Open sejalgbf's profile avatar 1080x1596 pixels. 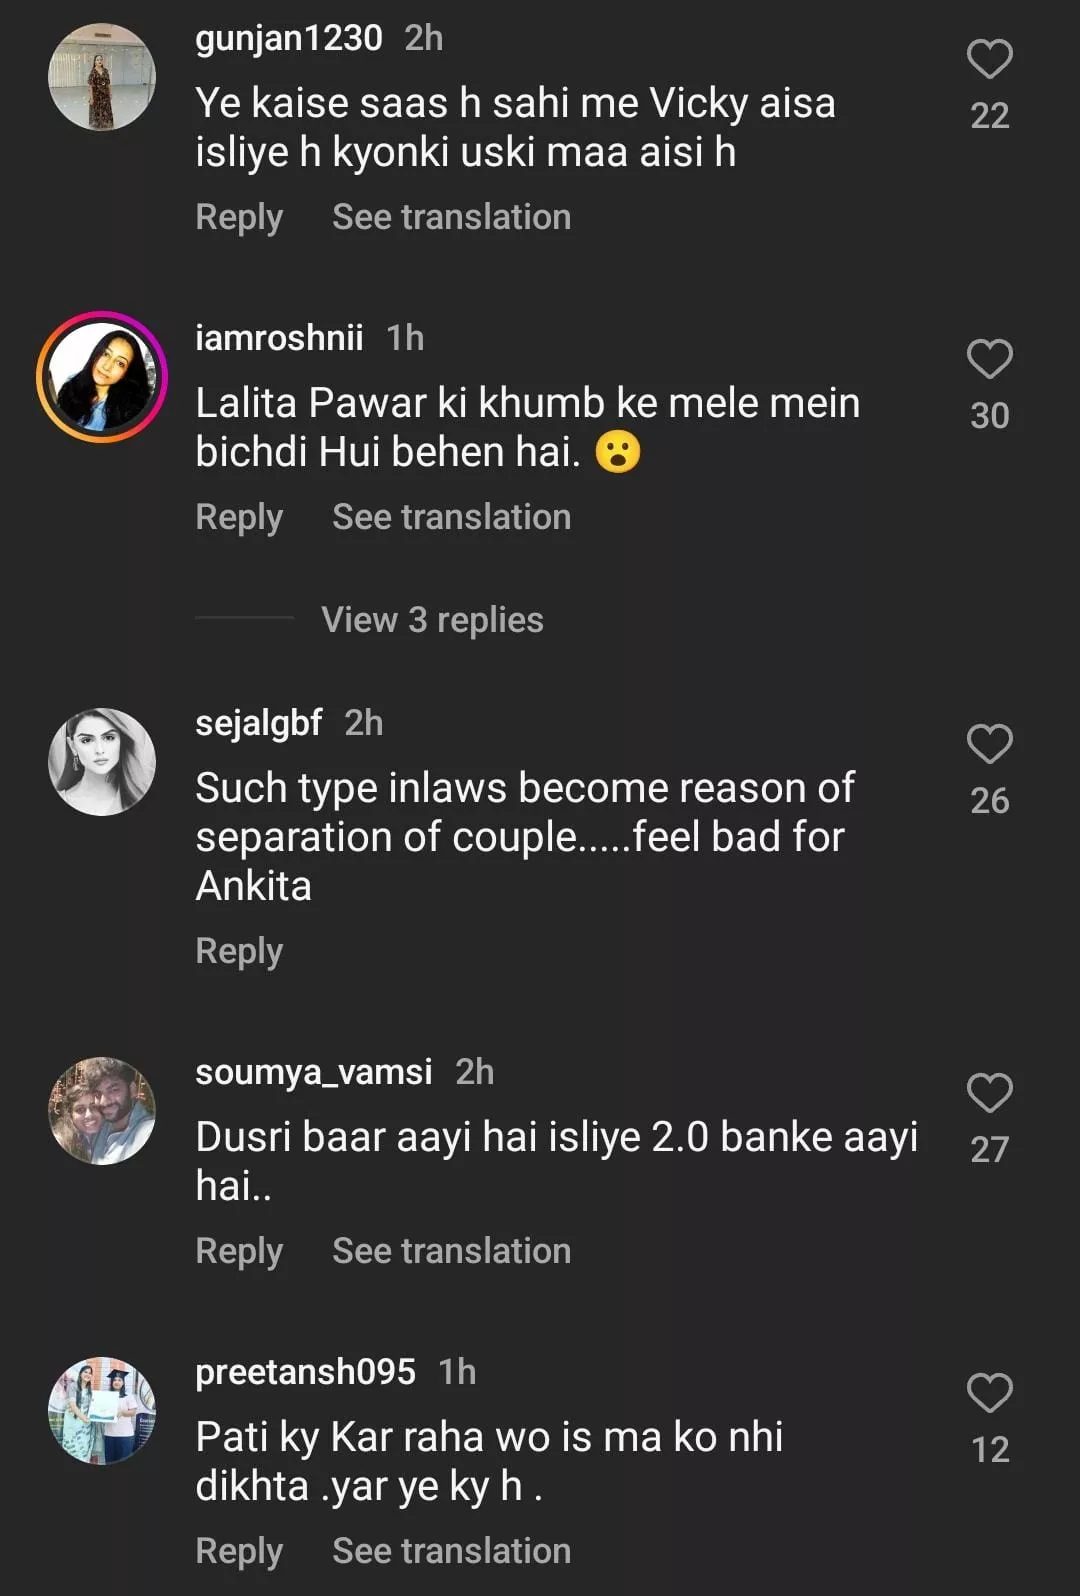[102, 762]
